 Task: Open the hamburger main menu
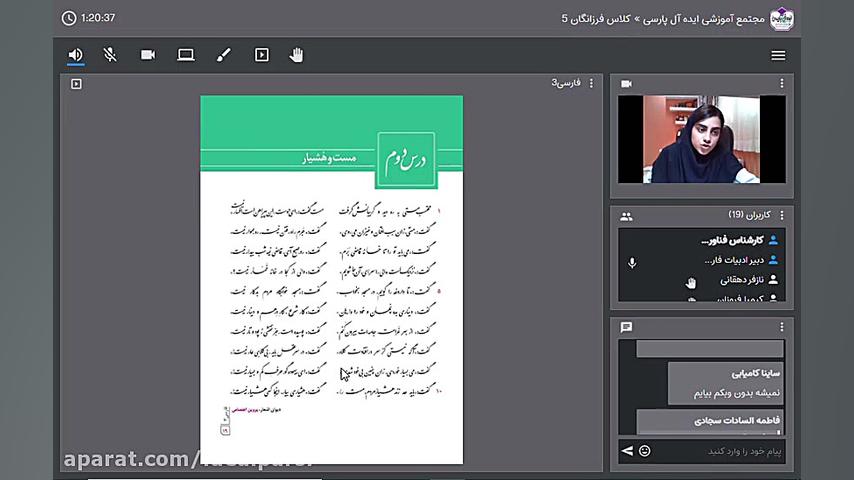778,55
